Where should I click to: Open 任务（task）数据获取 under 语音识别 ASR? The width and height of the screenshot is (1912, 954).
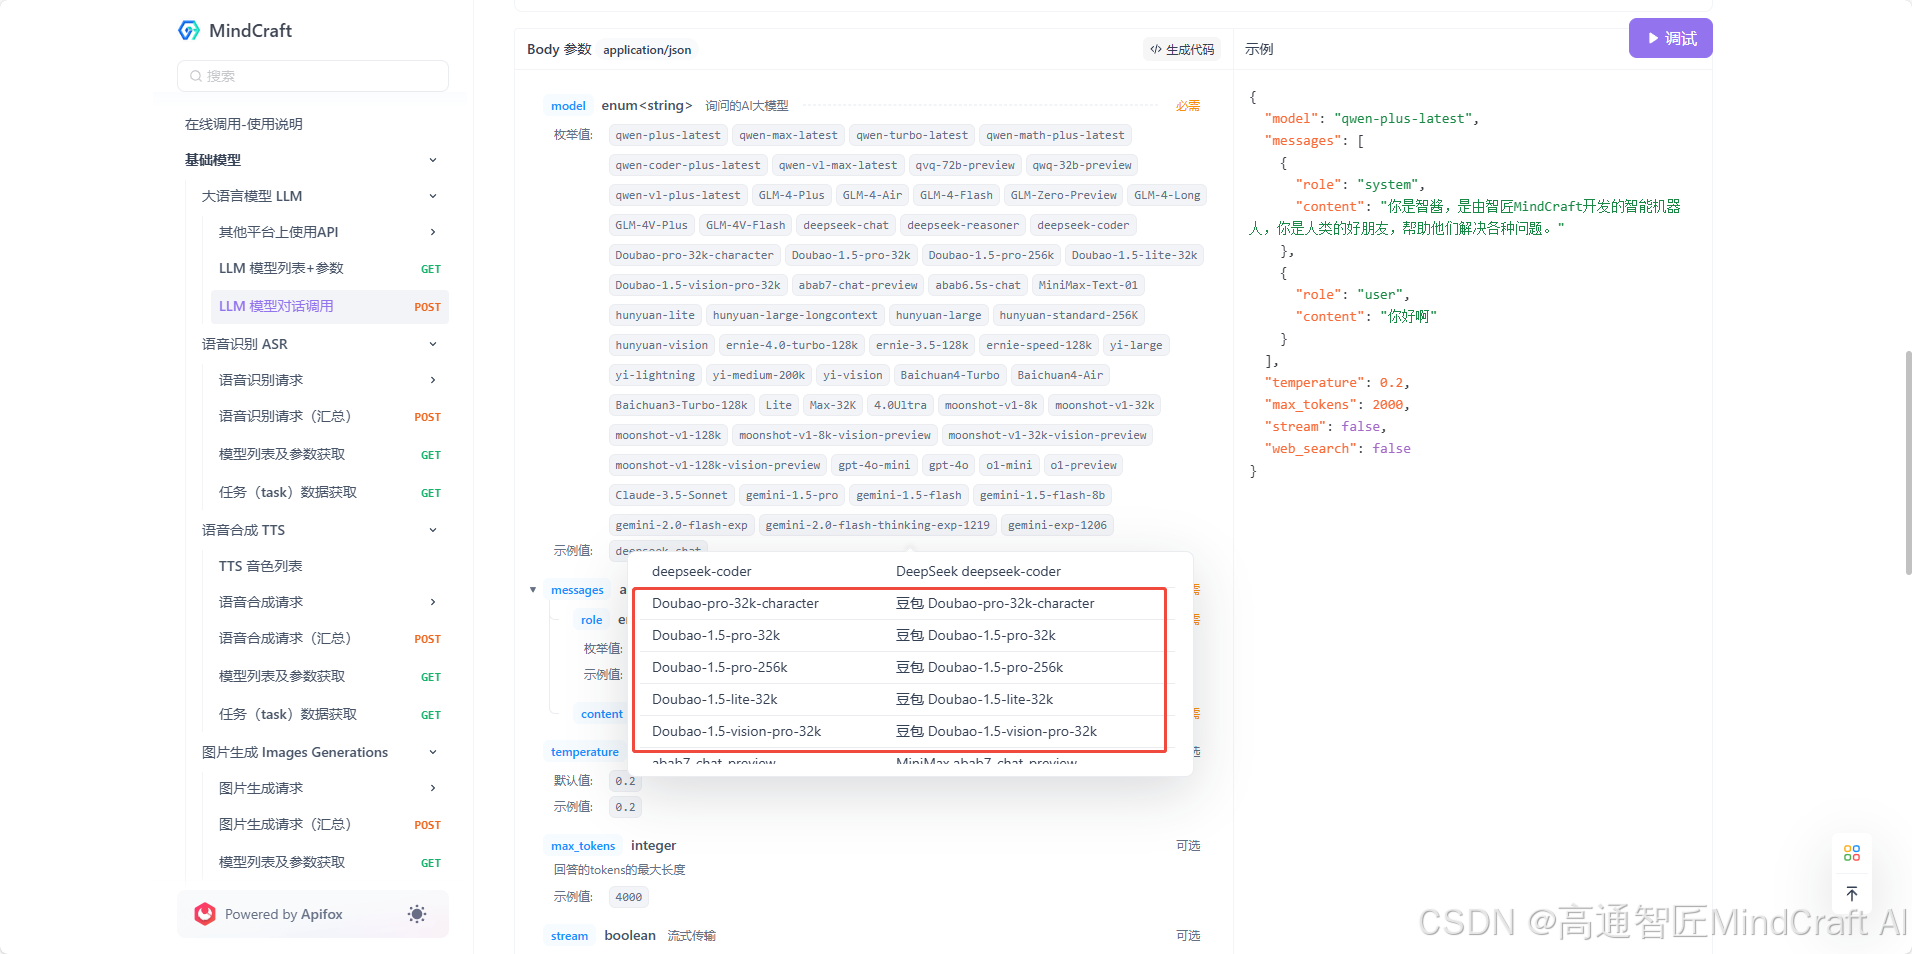tap(329, 492)
